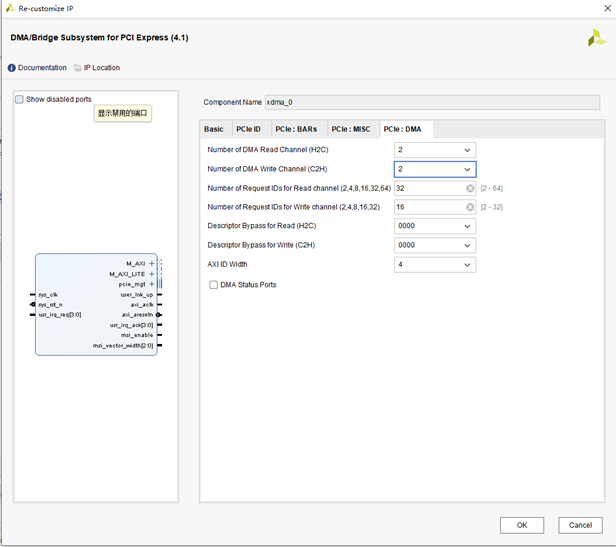Click the Xilinx logo in header
Screen dimensions: 616x547
[596, 38]
